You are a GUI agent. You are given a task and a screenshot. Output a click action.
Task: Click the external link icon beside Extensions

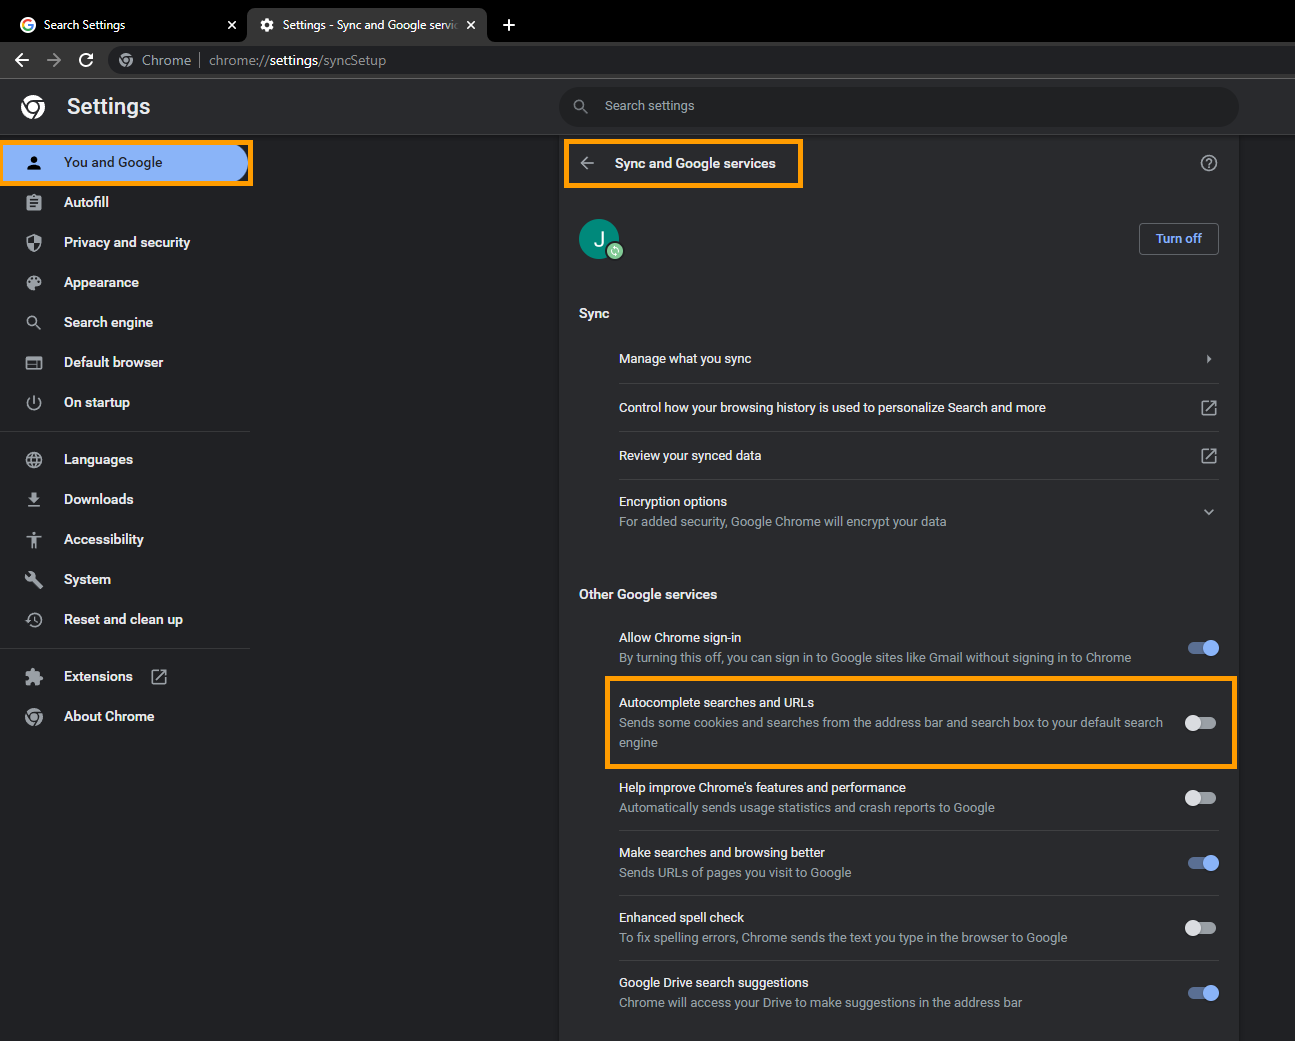[159, 676]
